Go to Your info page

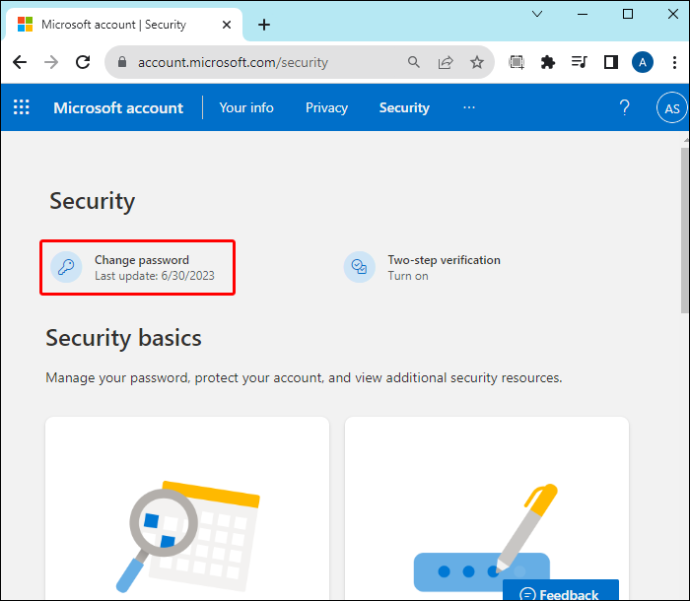tap(246, 108)
